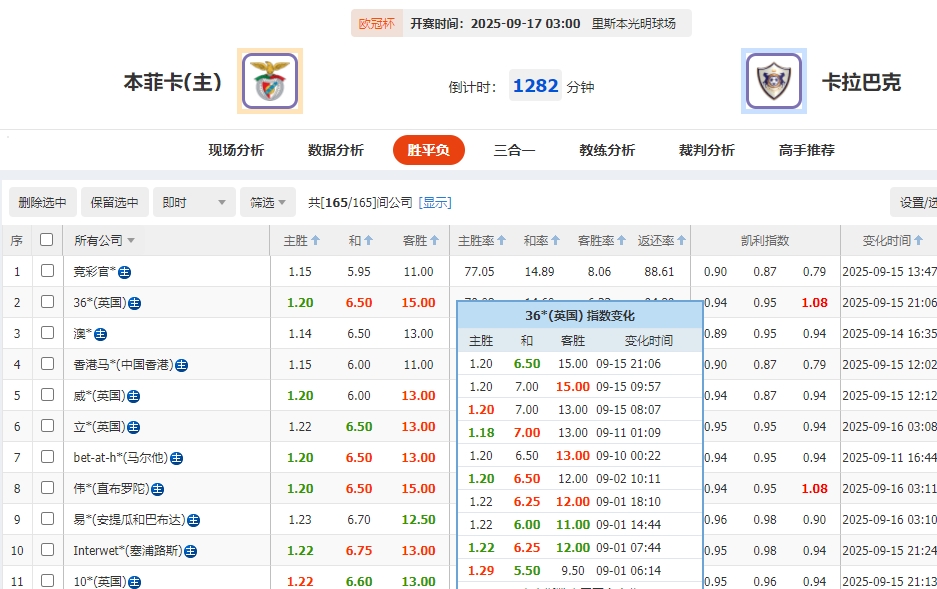The width and height of the screenshot is (937, 589).
Task: Click the globe icon next to 香港马*(中国香港)
Action: (182, 363)
